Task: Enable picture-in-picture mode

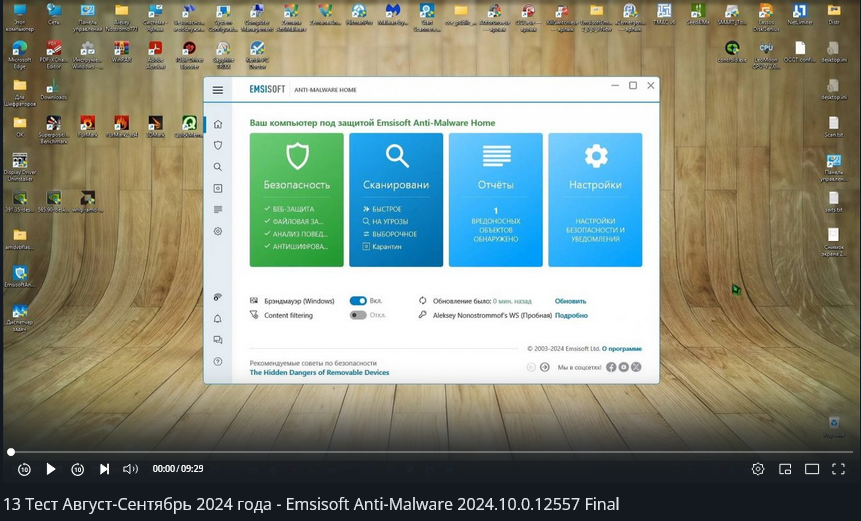Action: click(x=785, y=469)
